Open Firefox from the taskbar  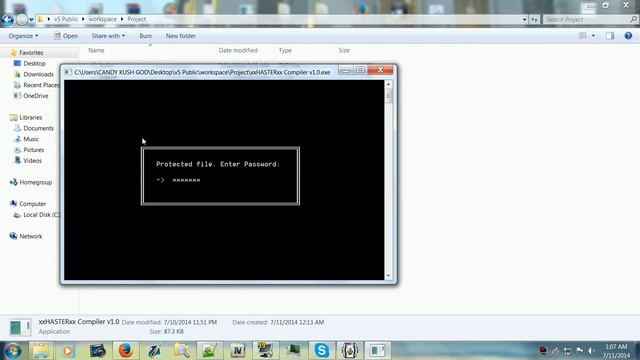click(x=125, y=350)
